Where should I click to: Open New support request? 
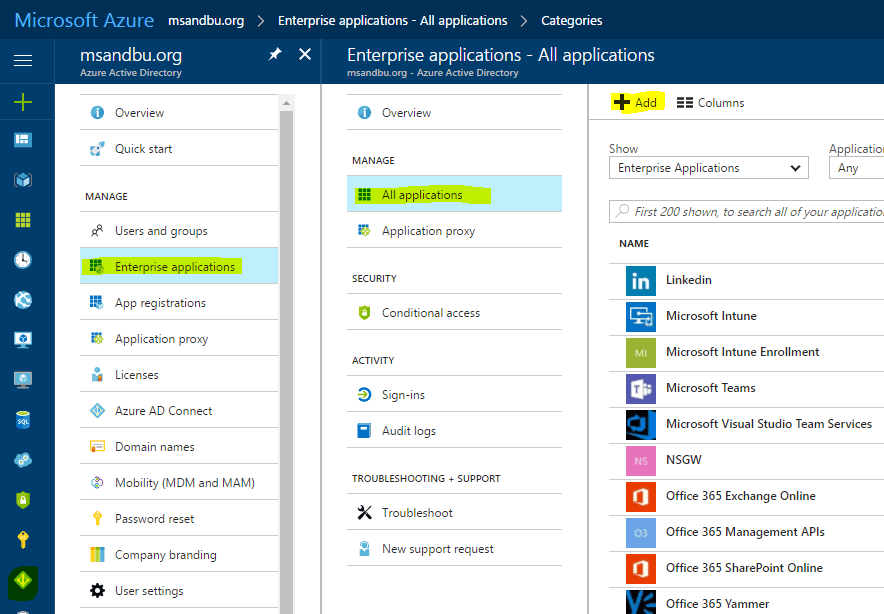[x=454, y=549]
